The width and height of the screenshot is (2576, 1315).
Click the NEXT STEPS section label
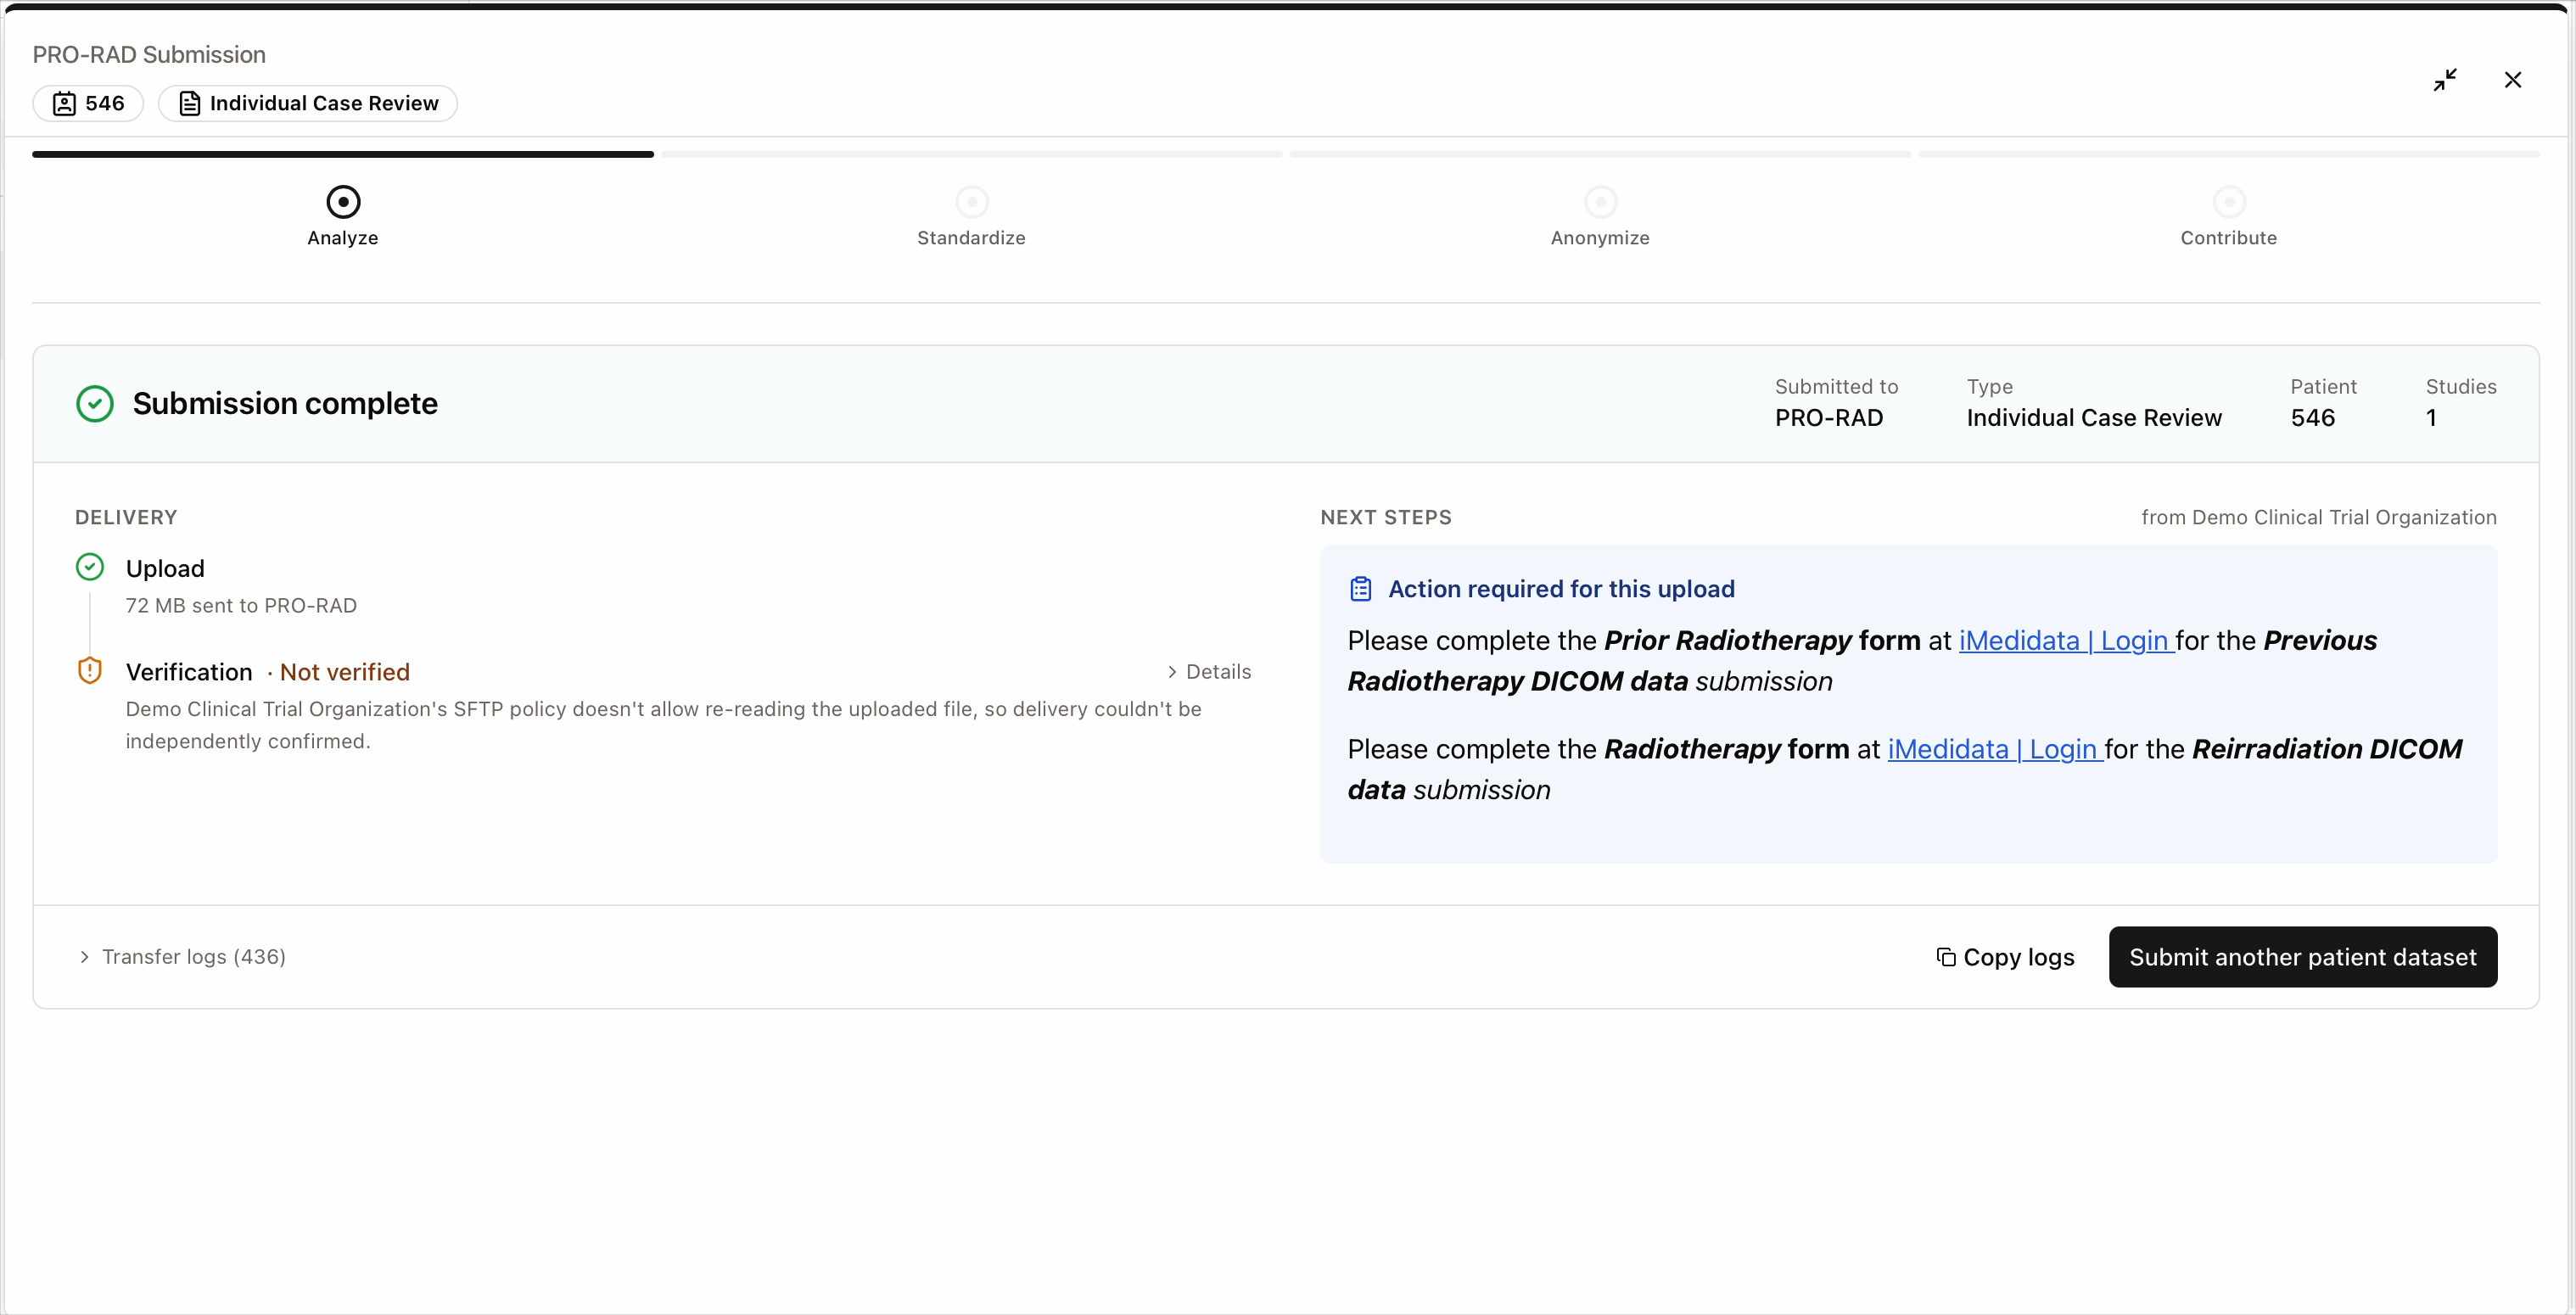(1386, 518)
